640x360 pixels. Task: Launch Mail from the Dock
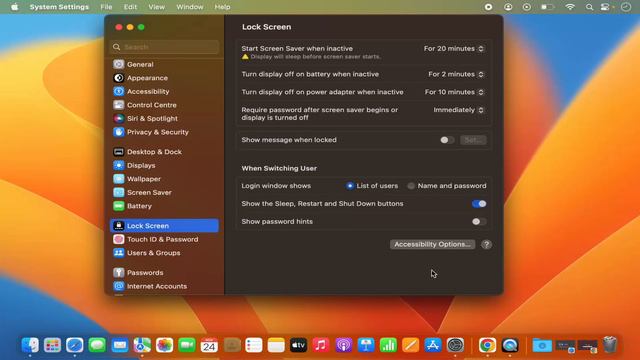click(120, 345)
